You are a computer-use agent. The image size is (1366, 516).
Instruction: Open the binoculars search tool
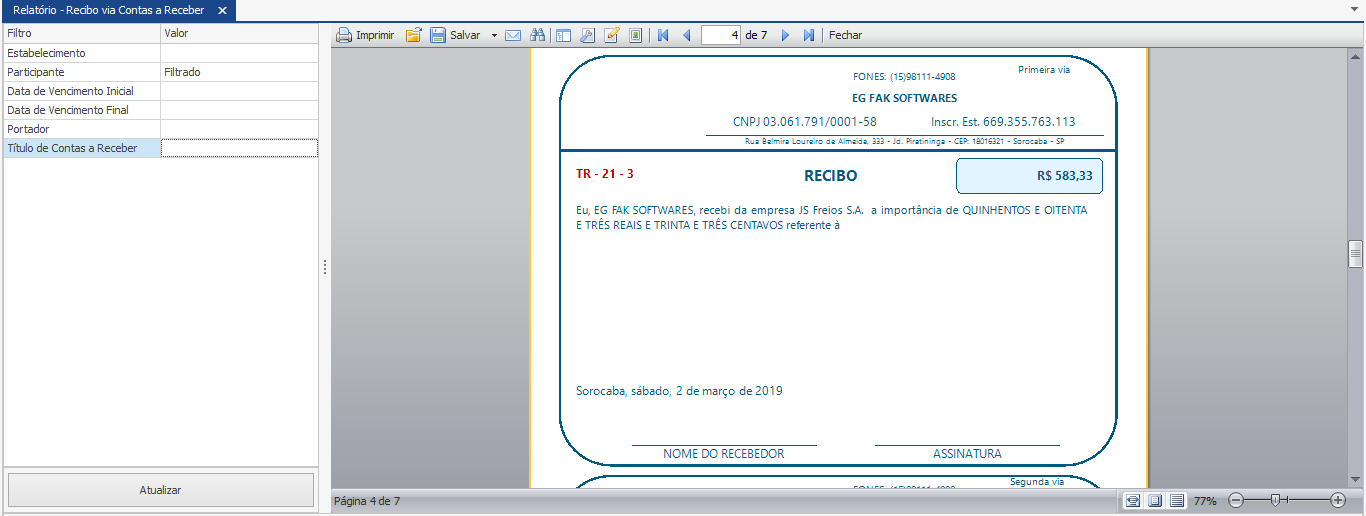(537, 35)
